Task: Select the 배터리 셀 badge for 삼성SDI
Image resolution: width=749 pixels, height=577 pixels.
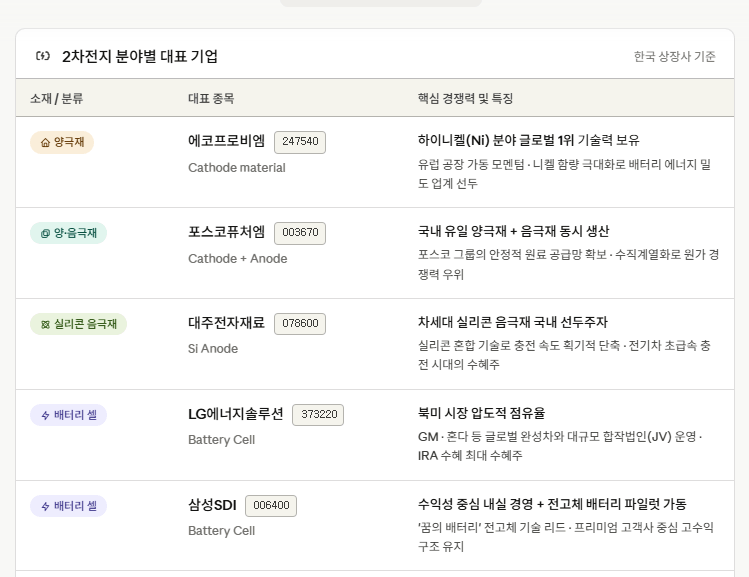Action: 68,506
